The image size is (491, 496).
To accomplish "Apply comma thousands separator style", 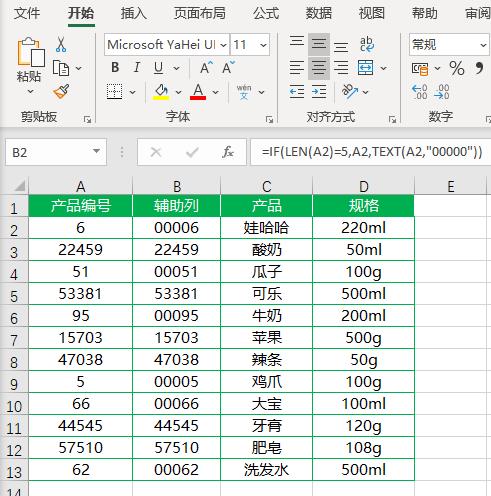I will tap(479, 68).
